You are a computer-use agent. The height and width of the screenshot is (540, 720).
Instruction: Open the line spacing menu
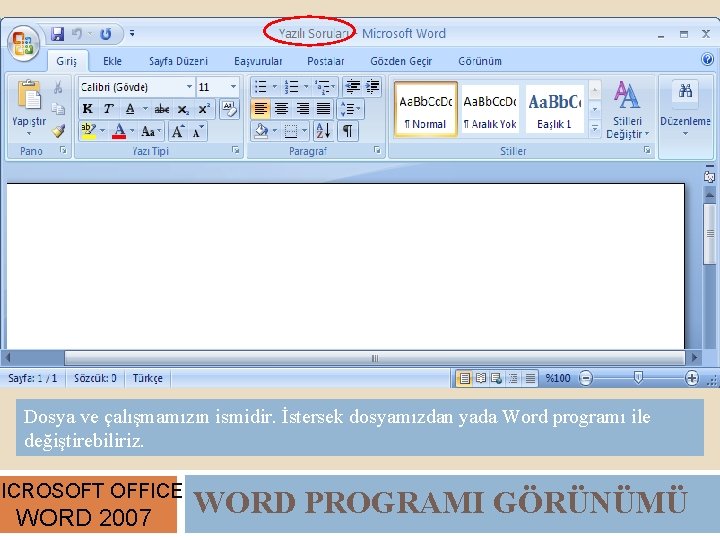click(350, 109)
